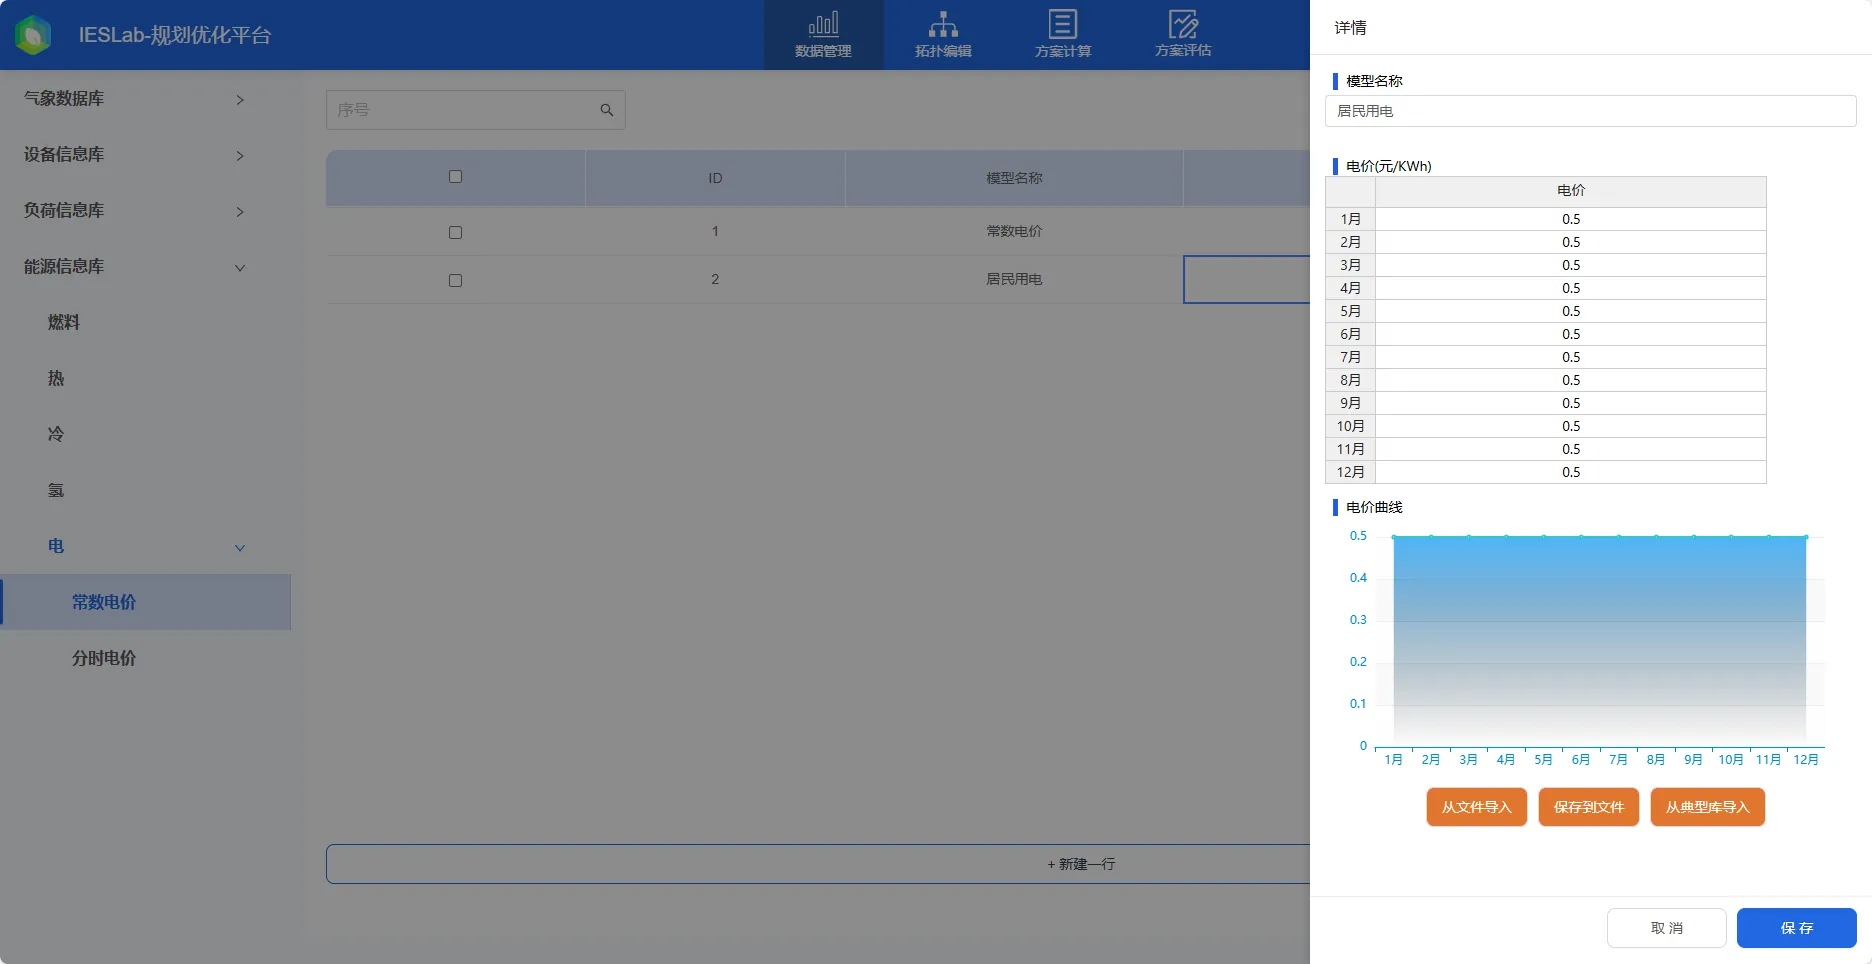1872x964 pixels.
Task: Open the 拓扑编辑 topology icon
Action: click(x=943, y=24)
